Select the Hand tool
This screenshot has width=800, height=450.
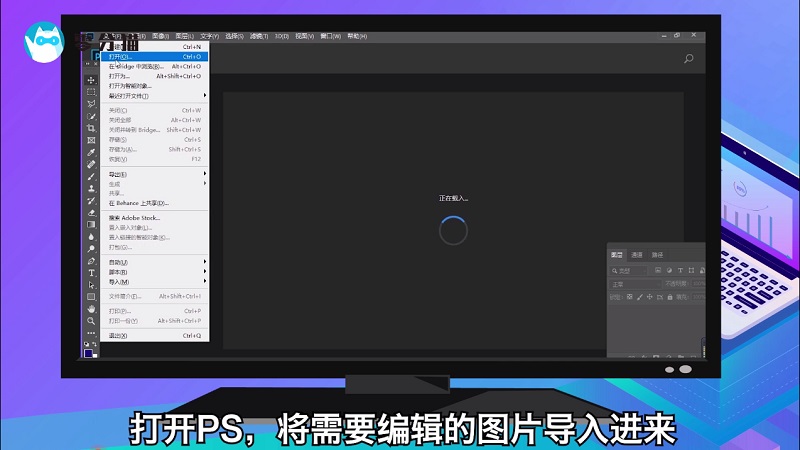point(91,308)
